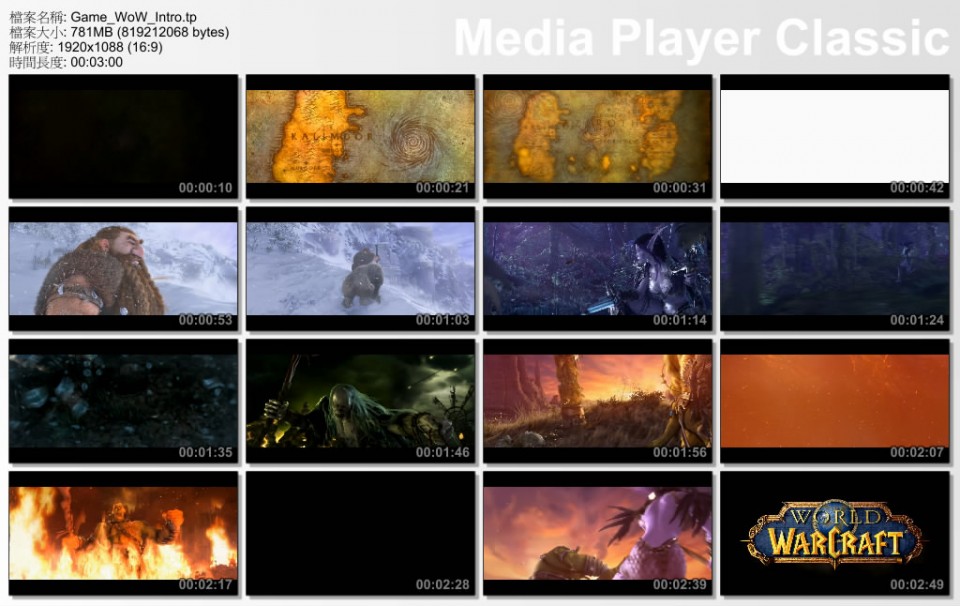Click the night elf thumbnail at 00:01:14
960x606 pixels.
point(598,269)
